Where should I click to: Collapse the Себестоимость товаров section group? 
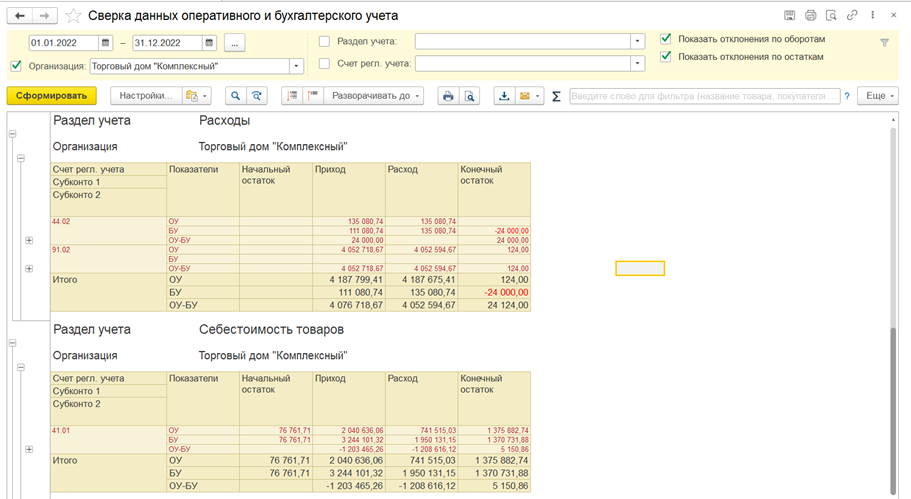pyautogui.click(x=12, y=343)
